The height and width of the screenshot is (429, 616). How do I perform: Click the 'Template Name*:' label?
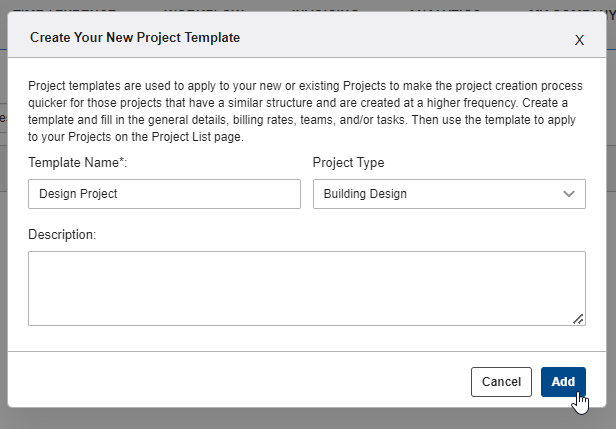coord(78,162)
